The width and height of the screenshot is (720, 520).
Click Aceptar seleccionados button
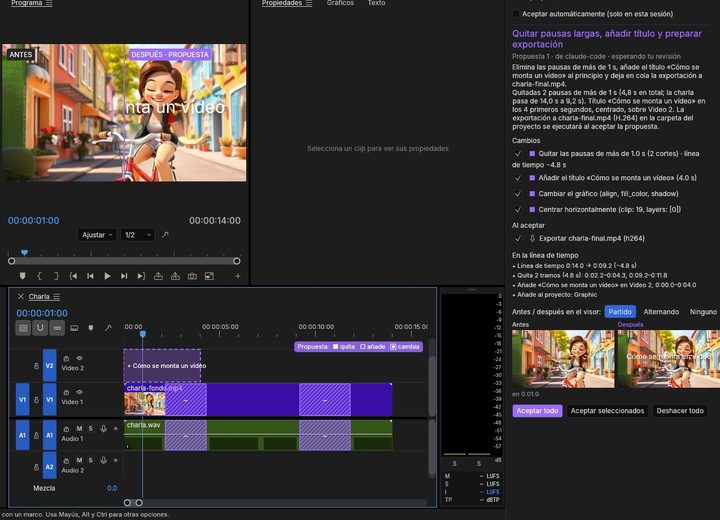tap(607, 411)
